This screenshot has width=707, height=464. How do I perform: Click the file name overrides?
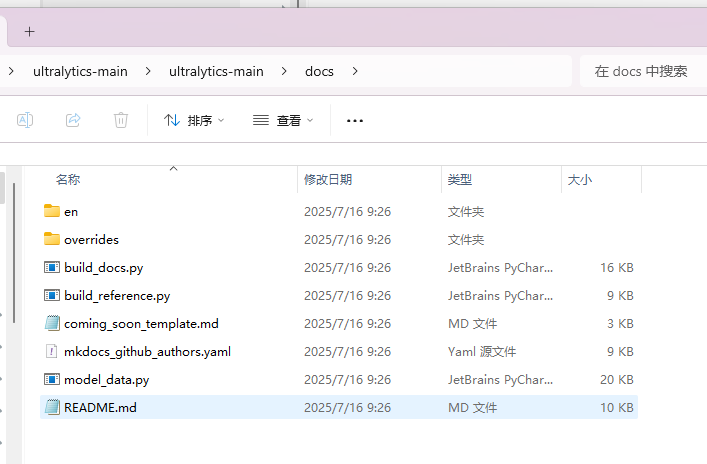pyautogui.click(x=92, y=239)
